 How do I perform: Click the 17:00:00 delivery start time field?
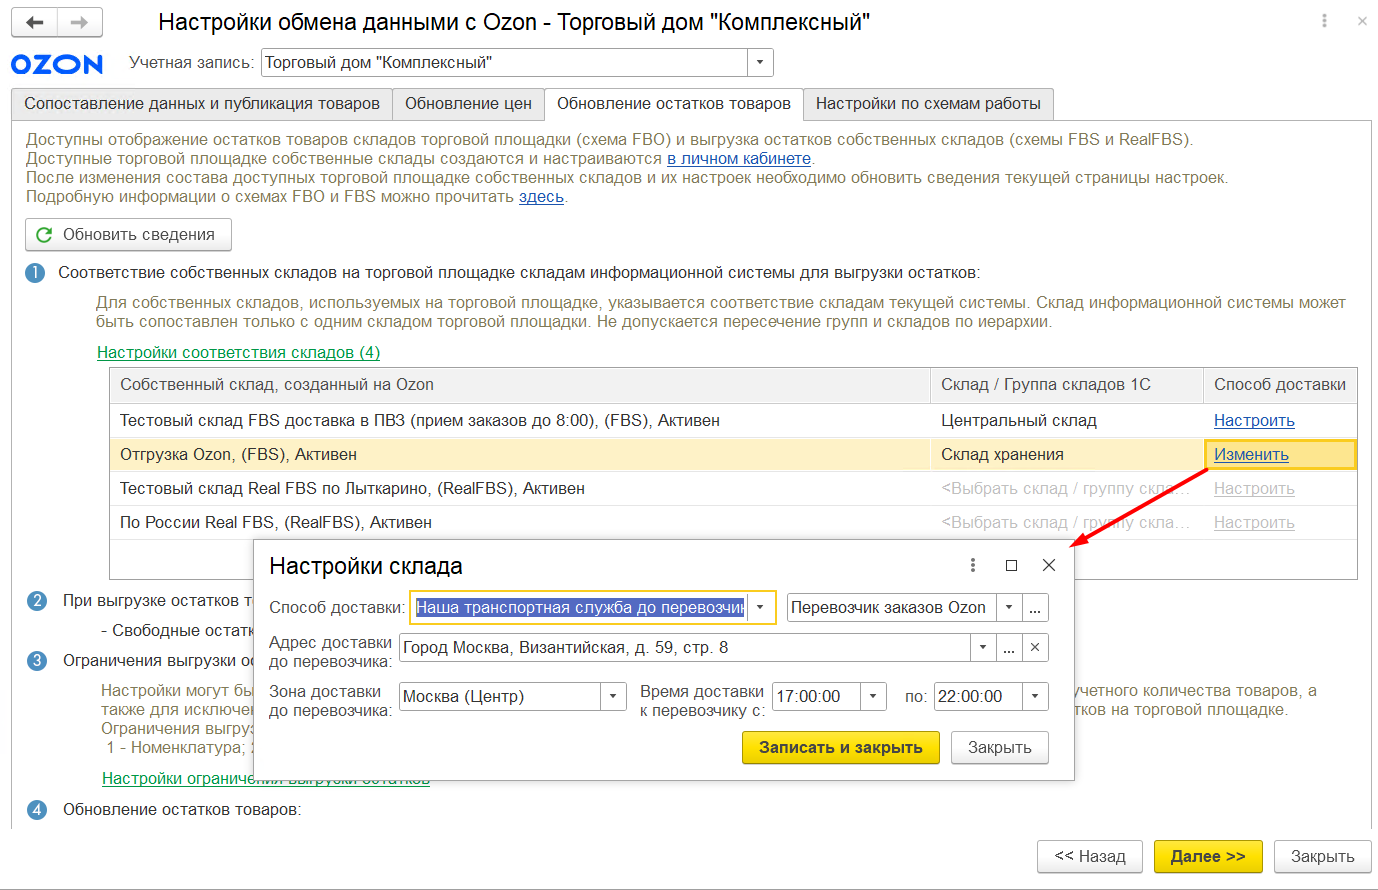point(816,697)
